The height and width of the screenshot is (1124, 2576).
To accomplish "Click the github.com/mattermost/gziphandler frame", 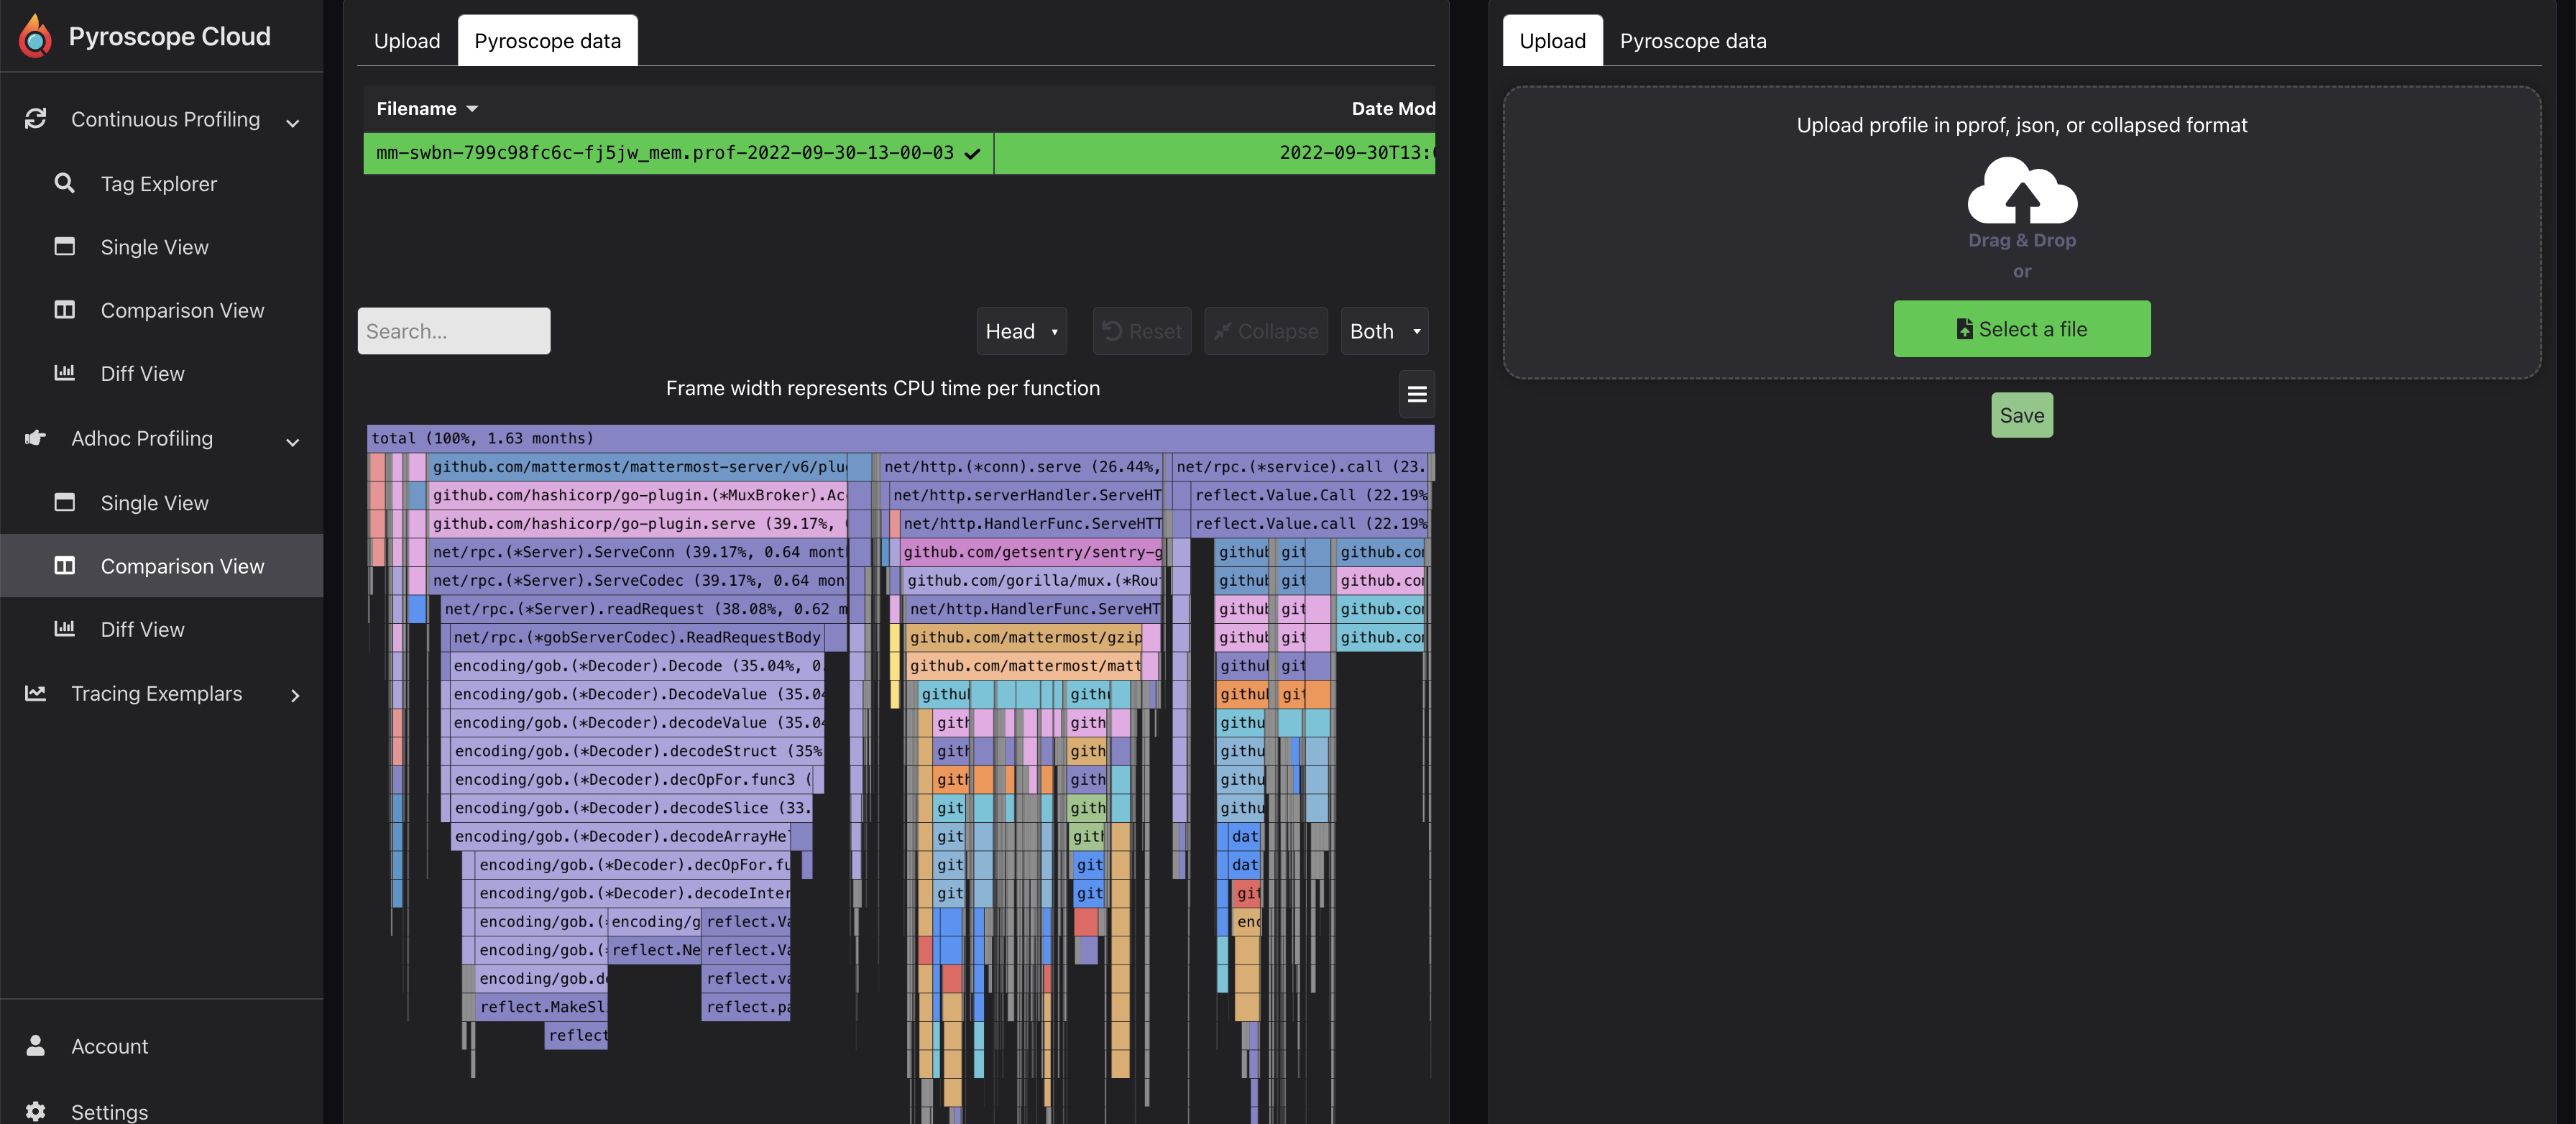I will tap(1025, 637).
